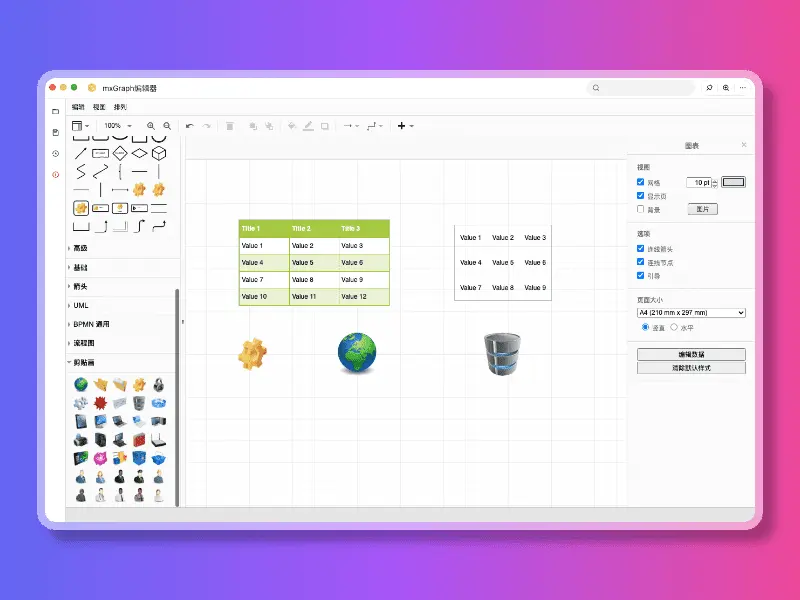This screenshot has height=600, width=800.
Task: Click the grid color swatch
Action: [733, 182]
